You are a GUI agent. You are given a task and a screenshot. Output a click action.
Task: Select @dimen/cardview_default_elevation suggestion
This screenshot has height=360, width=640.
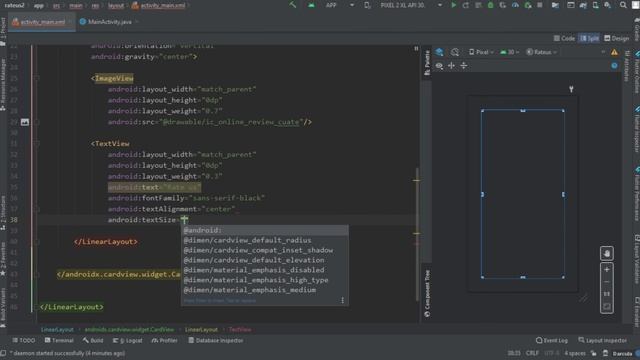(264, 260)
